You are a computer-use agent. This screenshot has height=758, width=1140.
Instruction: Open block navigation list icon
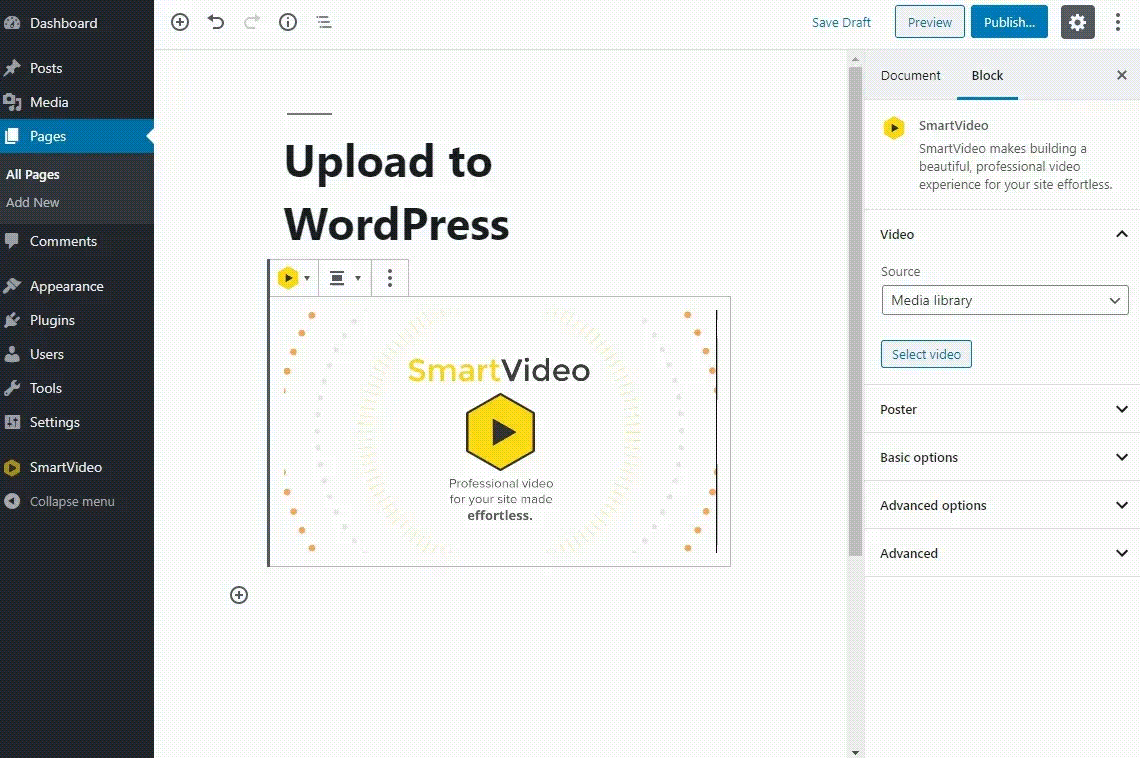click(x=324, y=21)
